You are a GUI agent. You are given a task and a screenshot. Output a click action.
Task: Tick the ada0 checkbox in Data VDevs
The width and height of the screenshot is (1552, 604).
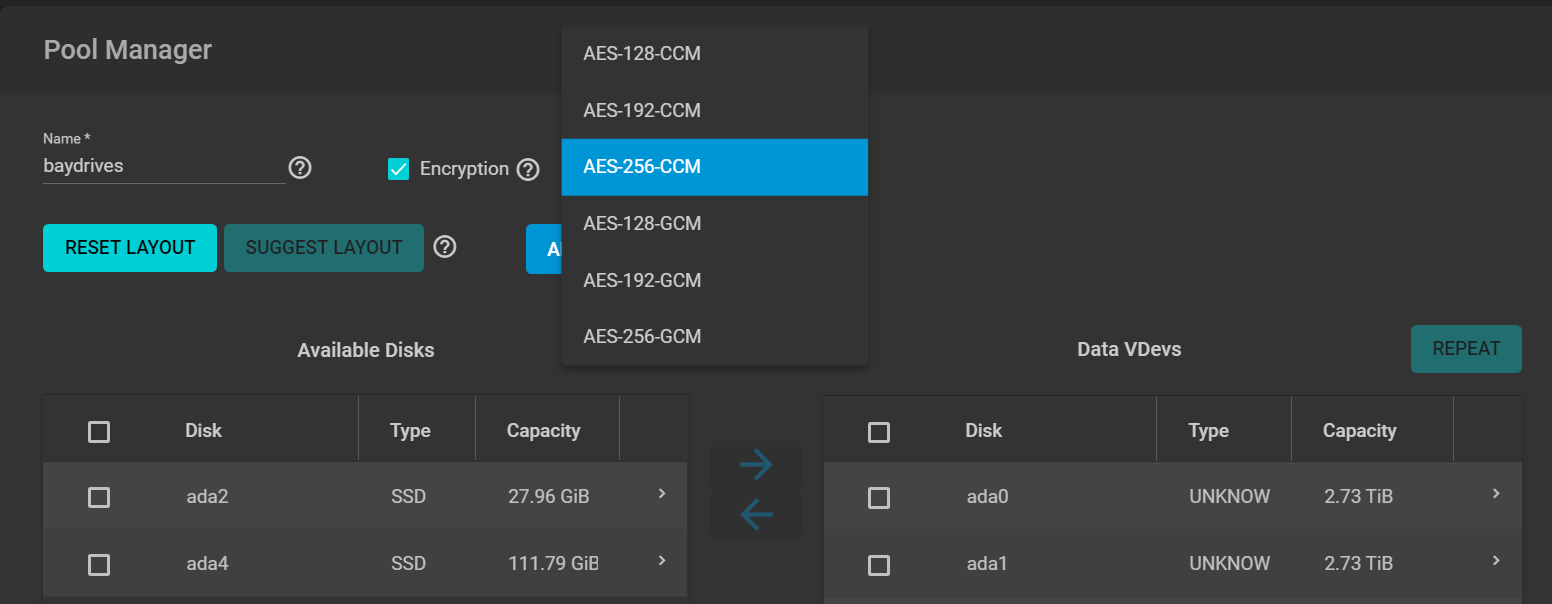point(879,497)
